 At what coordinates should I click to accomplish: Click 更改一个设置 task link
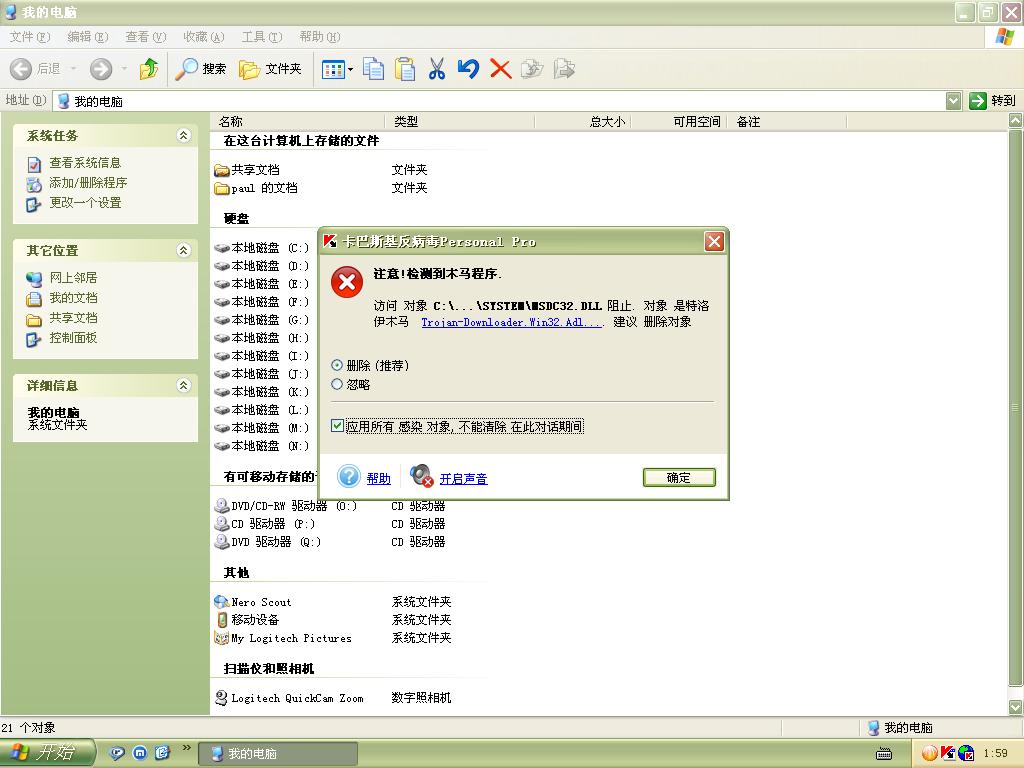[x=86, y=202]
